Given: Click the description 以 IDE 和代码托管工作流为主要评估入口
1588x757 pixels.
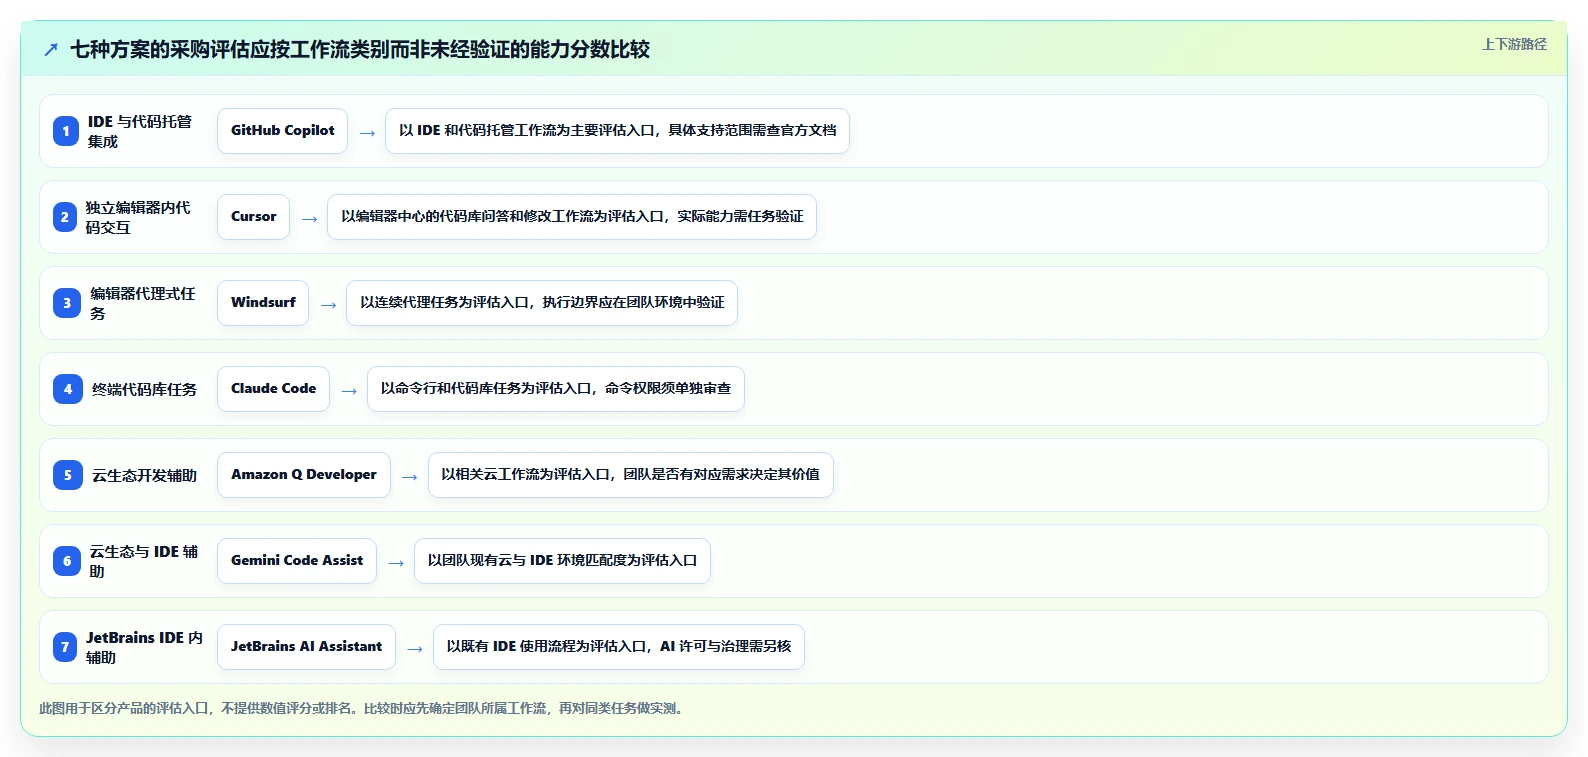Looking at the screenshot, I should click(617, 131).
